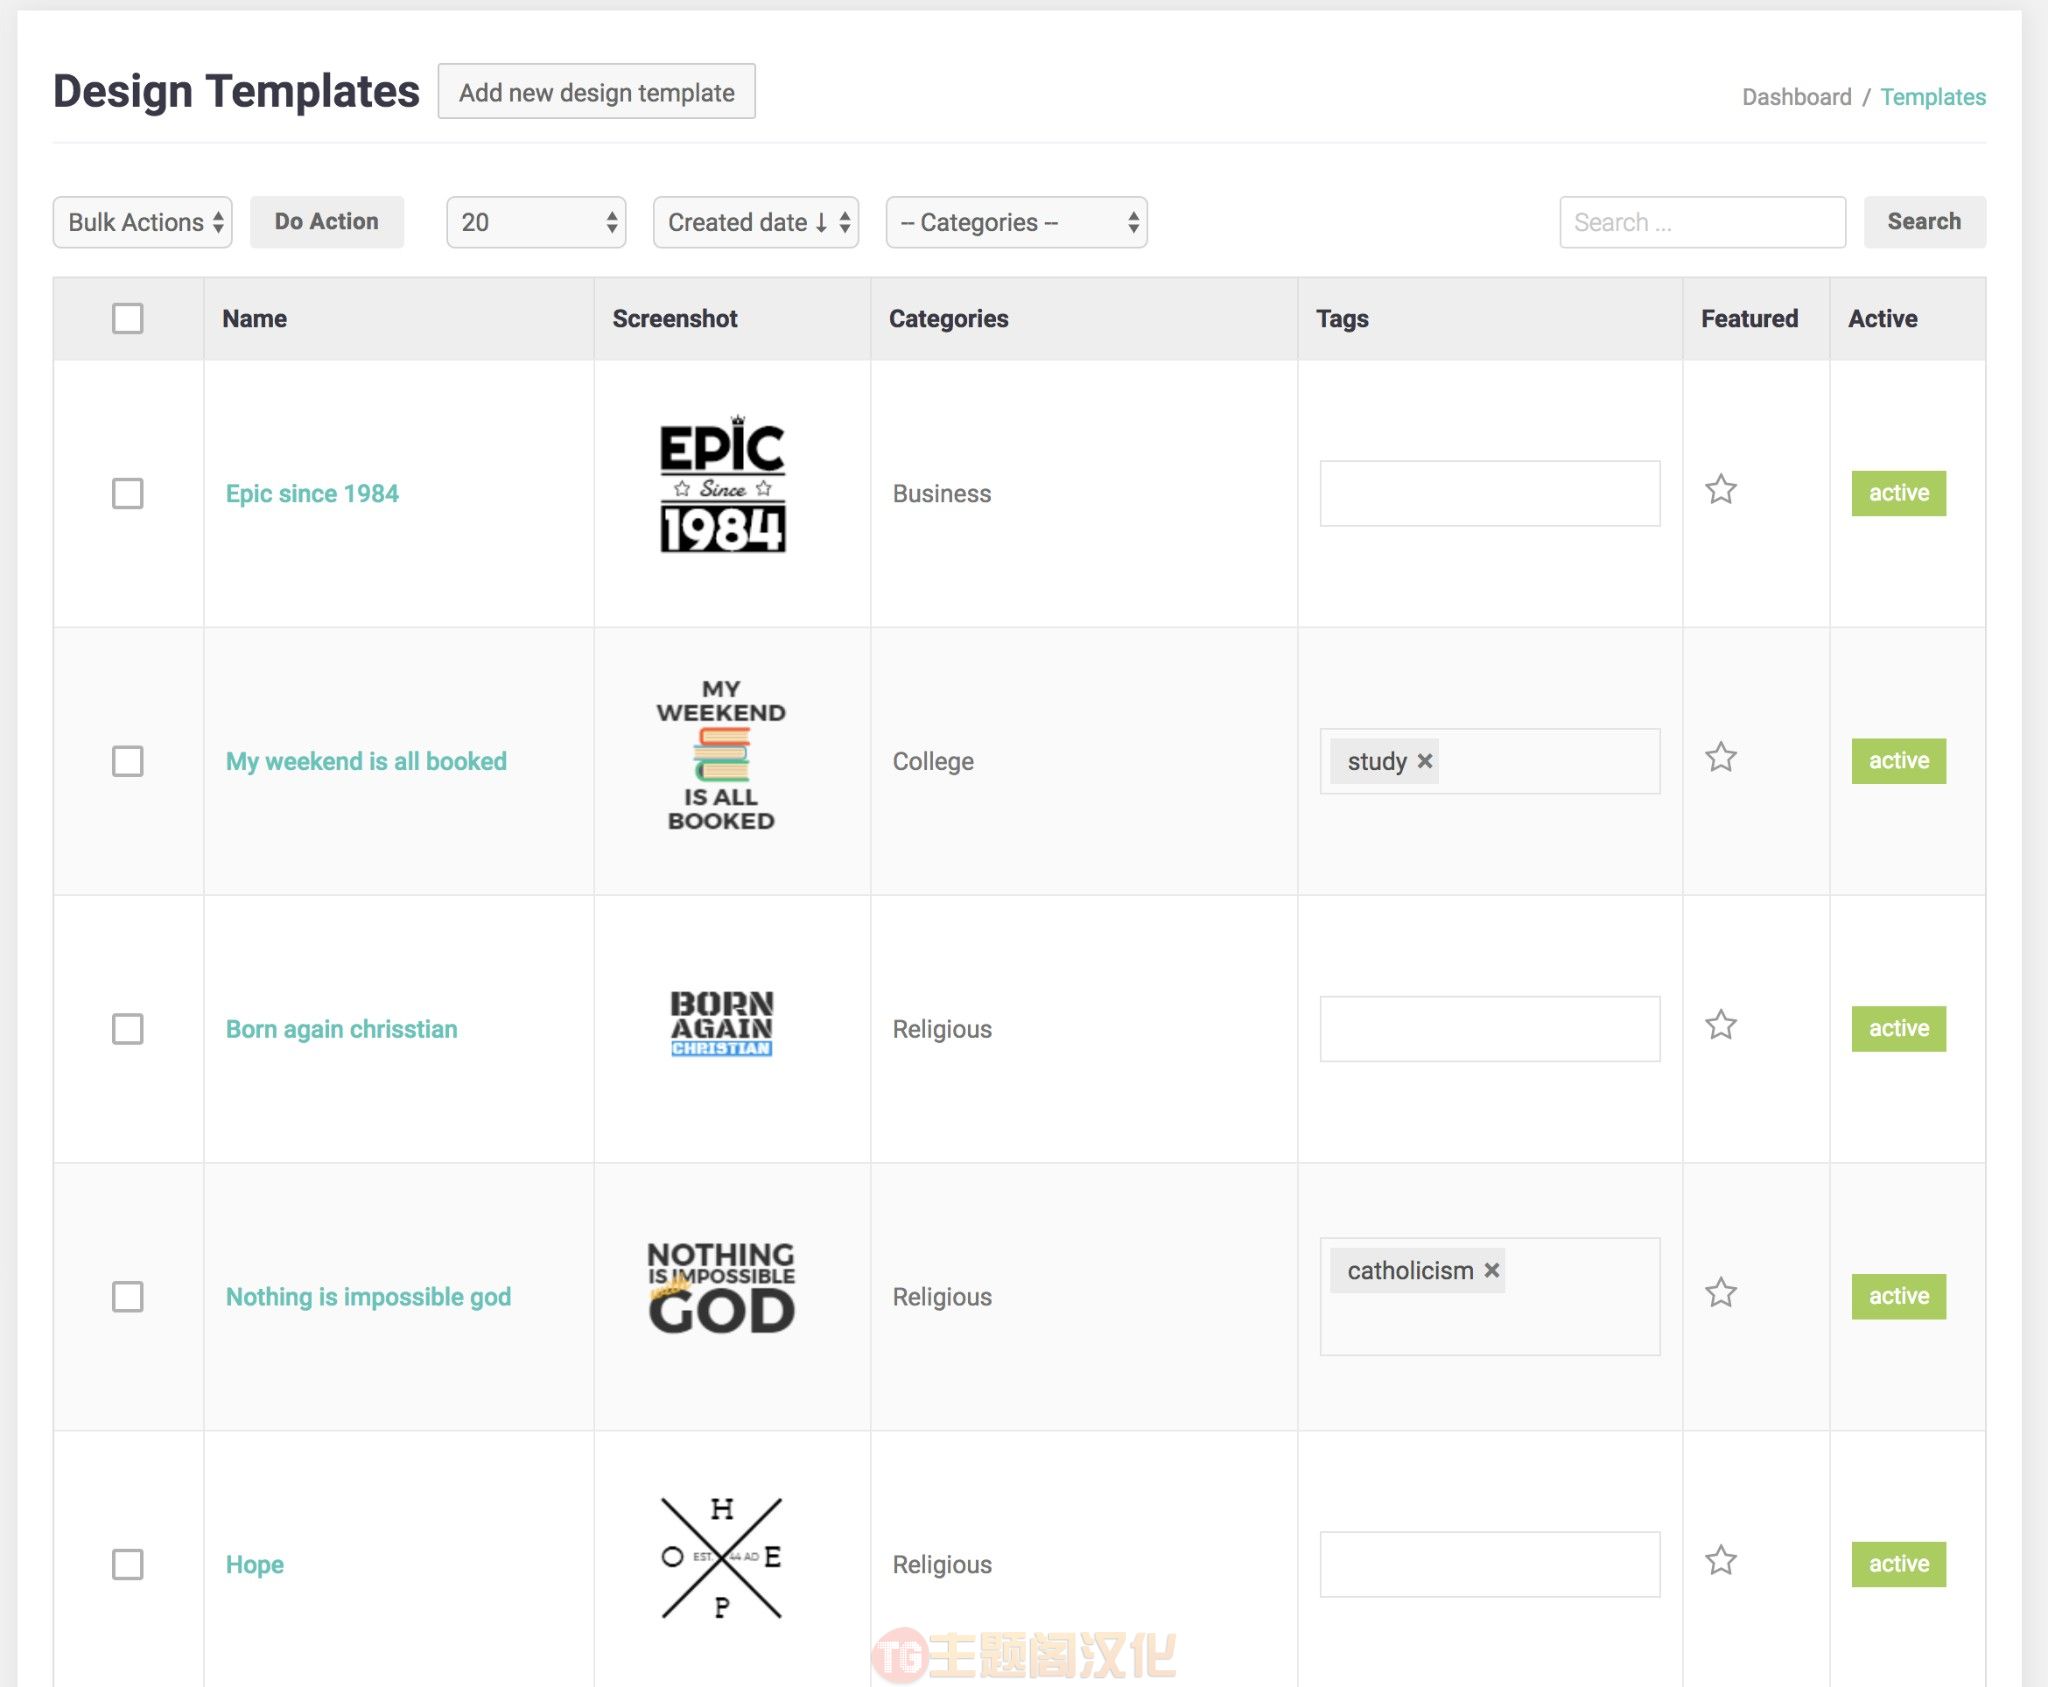Screen dimensions: 2048x1687
Task: Check the Nothing is impossible god row
Action: coord(127,1297)
